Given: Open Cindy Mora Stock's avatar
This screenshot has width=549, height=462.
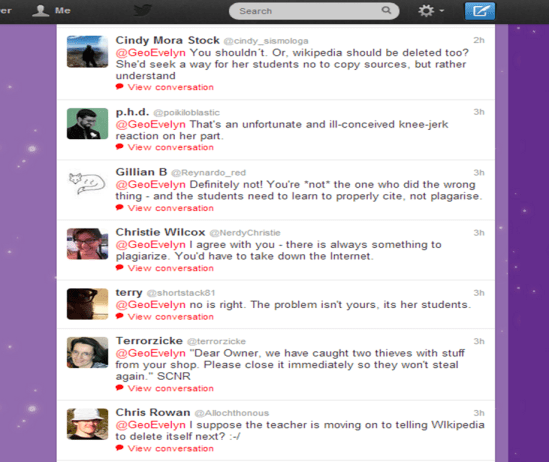Looking at the screenshot, I should pos(87,51).
